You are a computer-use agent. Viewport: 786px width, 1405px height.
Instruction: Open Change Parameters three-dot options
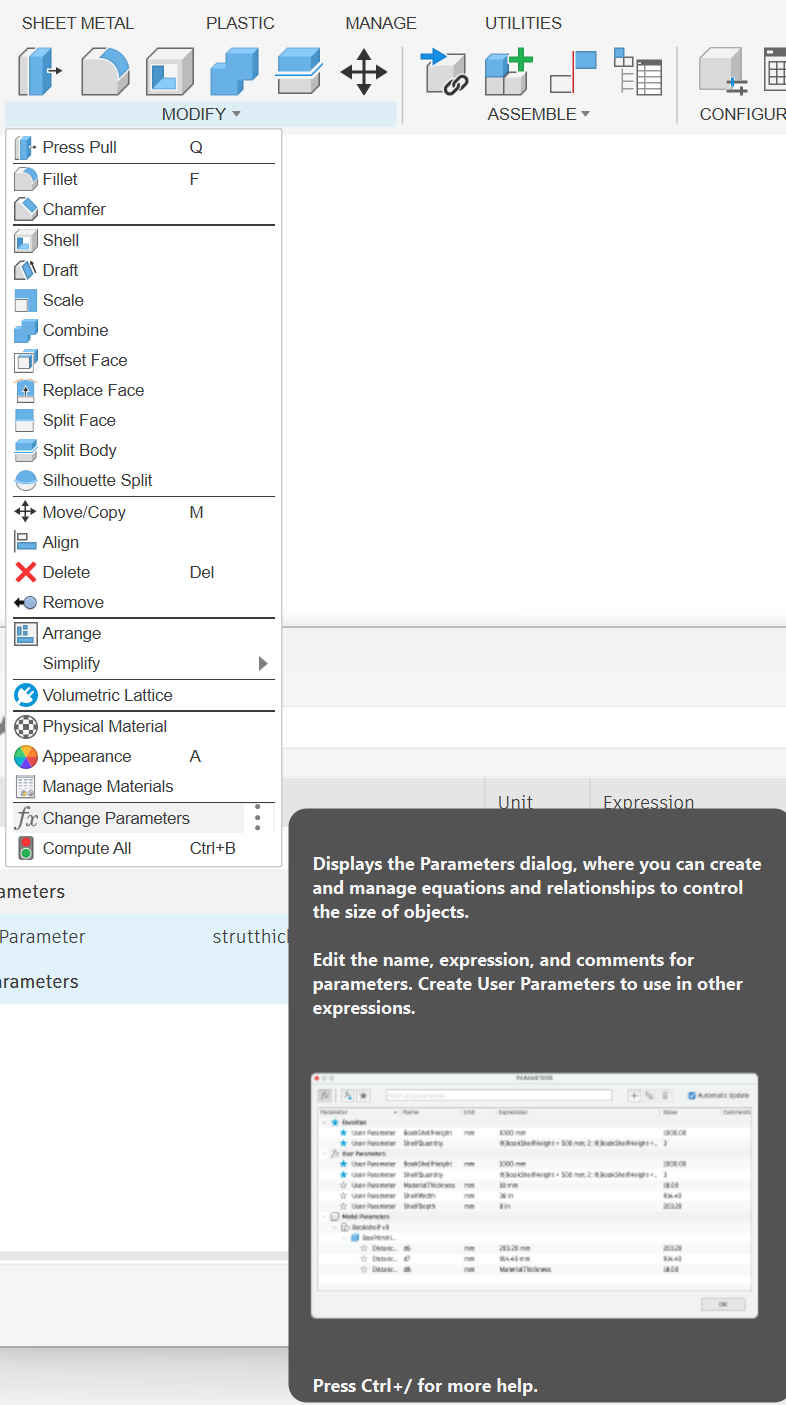pyautogui.click(x=258, y=818)
